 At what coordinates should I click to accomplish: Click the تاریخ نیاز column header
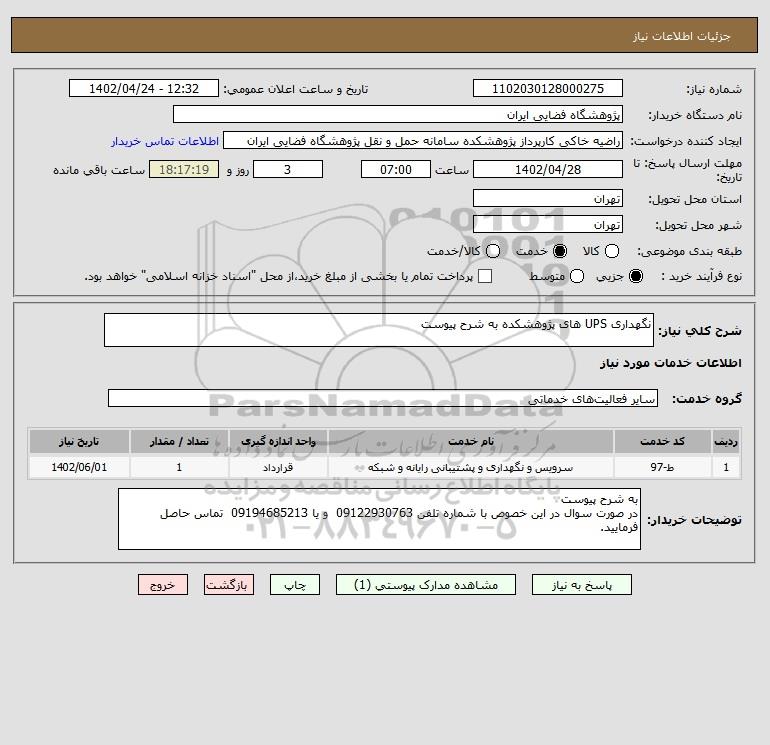(79, 441)
